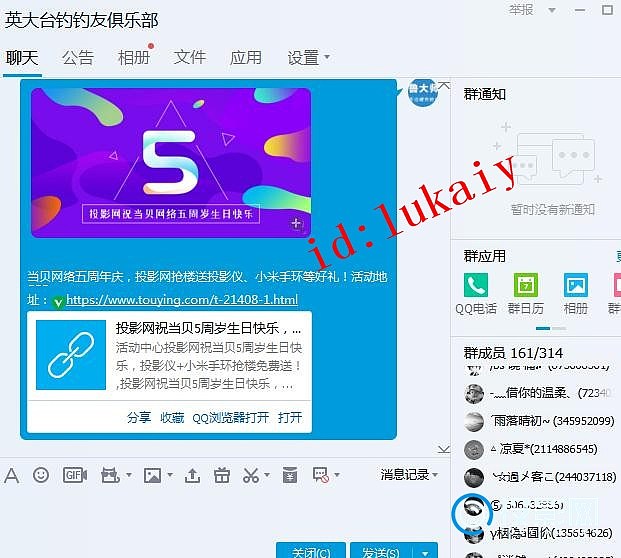Open screenshot options dropdown arrow
This screenshot has height=558, width=621.
(x=267, y=474)
